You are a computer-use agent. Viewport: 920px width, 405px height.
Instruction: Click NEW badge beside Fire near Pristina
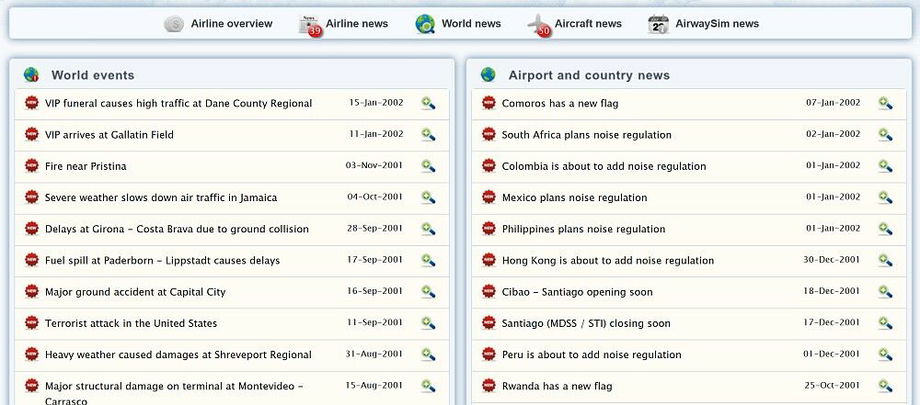(32, 166)
